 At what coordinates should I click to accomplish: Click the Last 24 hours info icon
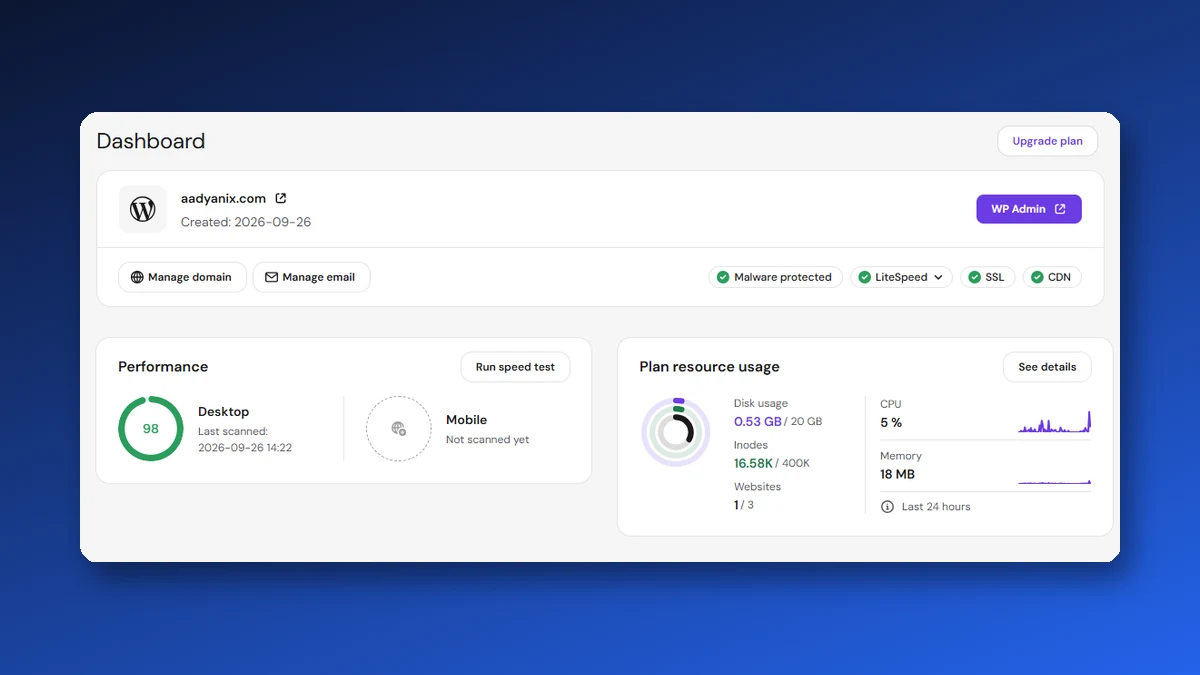[887, 506]
